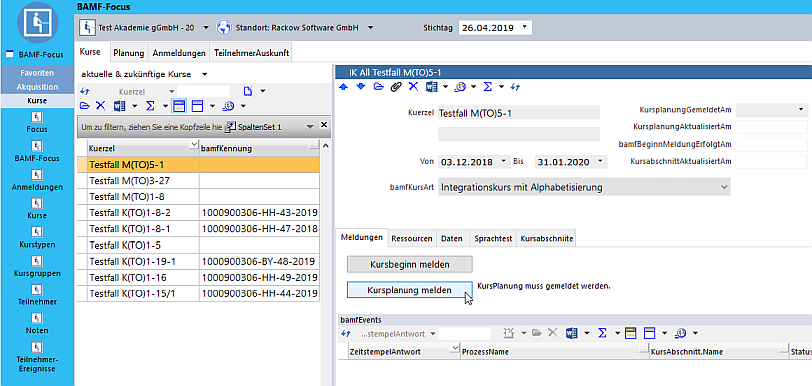The width and height of the screenshot is (812, 386).
Task: Open Akquisition section in sidebar
Action: pos(37,87)
